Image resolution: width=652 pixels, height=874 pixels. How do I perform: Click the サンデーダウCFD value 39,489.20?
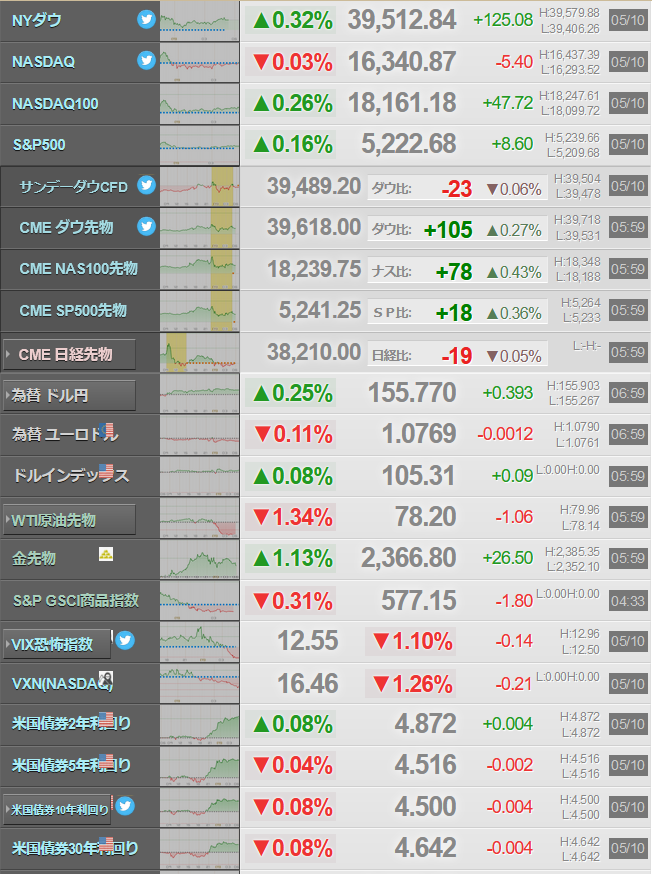click(x=314, y=186)
